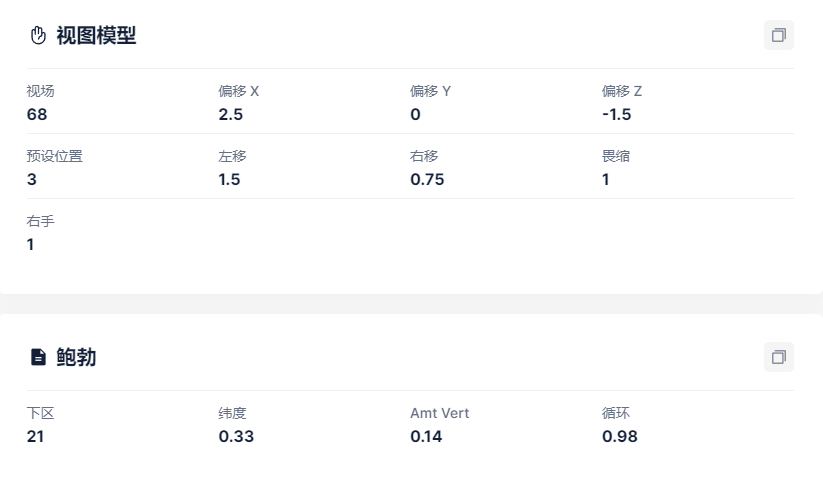The height and width of the screenshot is (481, 823).
Task: Click the copy icon for 视图模型 section
Action: pos(778,36)
